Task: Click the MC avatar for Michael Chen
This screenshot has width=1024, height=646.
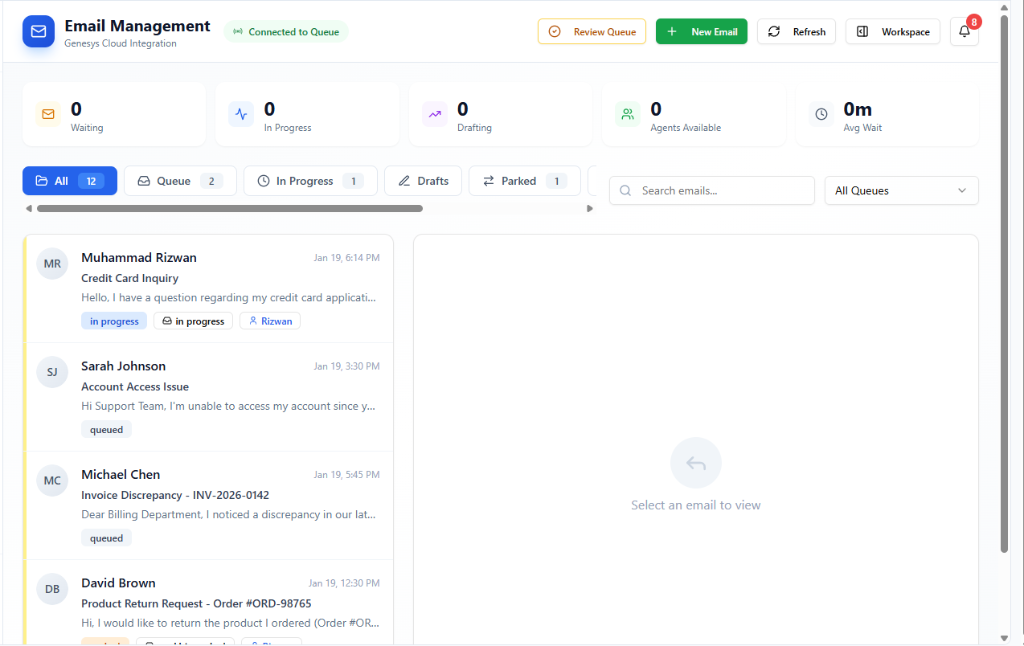Action: click(x=52, y=481)
